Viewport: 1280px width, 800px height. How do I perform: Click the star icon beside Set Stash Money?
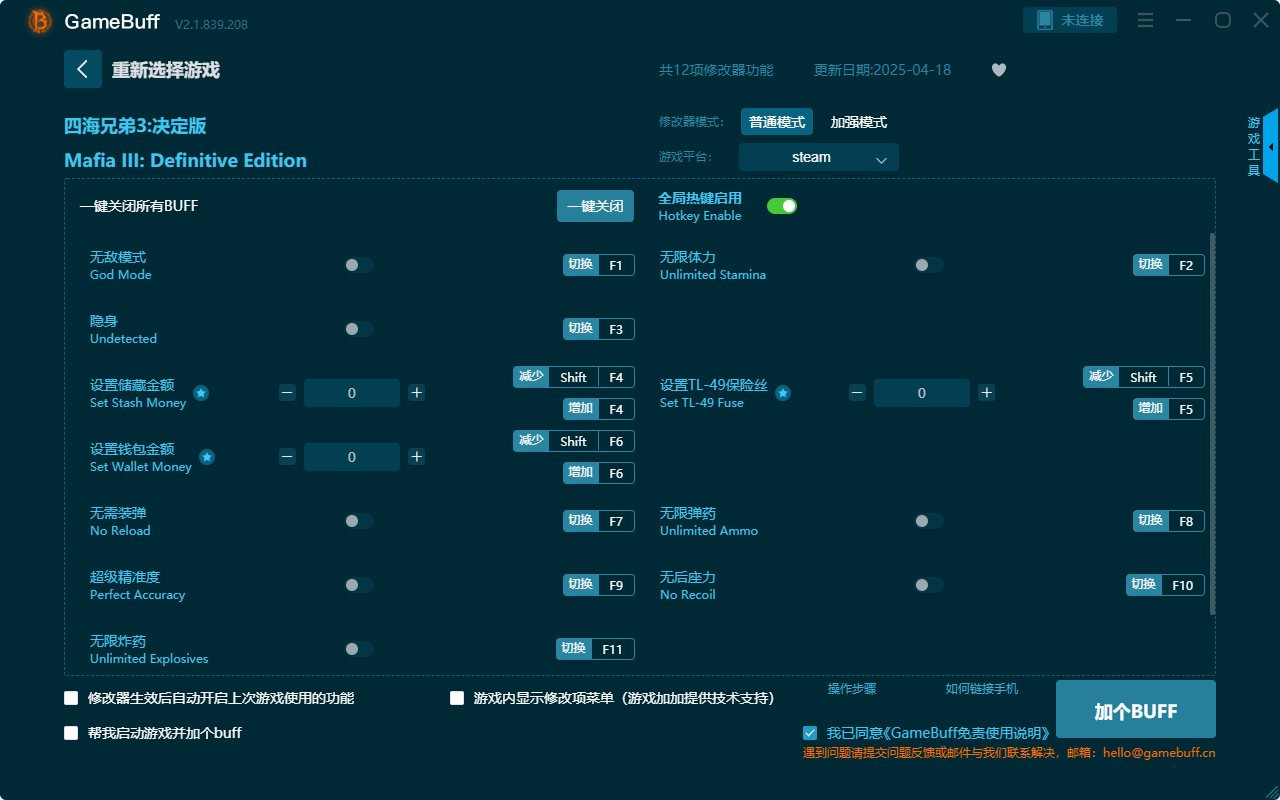(x=200, y=394)
